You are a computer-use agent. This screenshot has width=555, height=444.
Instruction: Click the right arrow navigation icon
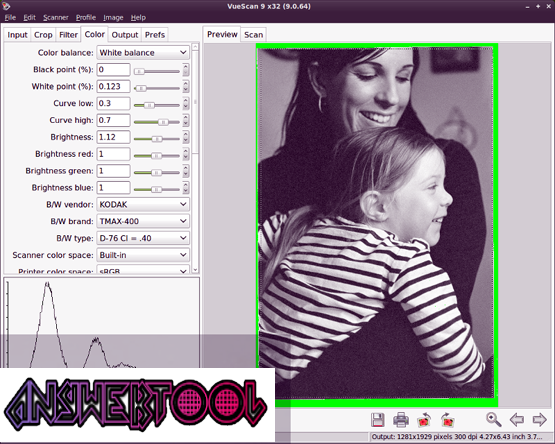(539, 420)
